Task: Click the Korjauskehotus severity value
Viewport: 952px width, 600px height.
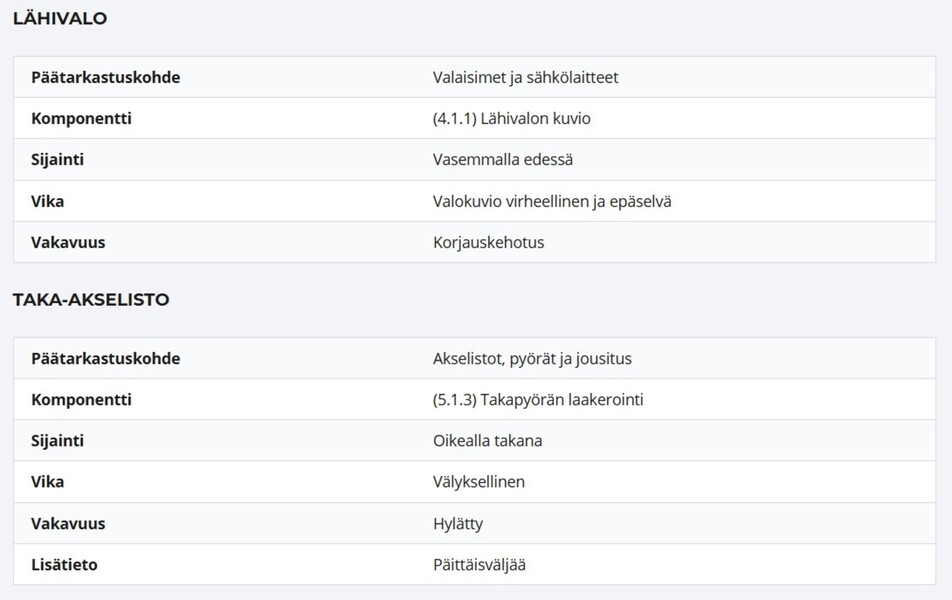Action: coord(488,243)
